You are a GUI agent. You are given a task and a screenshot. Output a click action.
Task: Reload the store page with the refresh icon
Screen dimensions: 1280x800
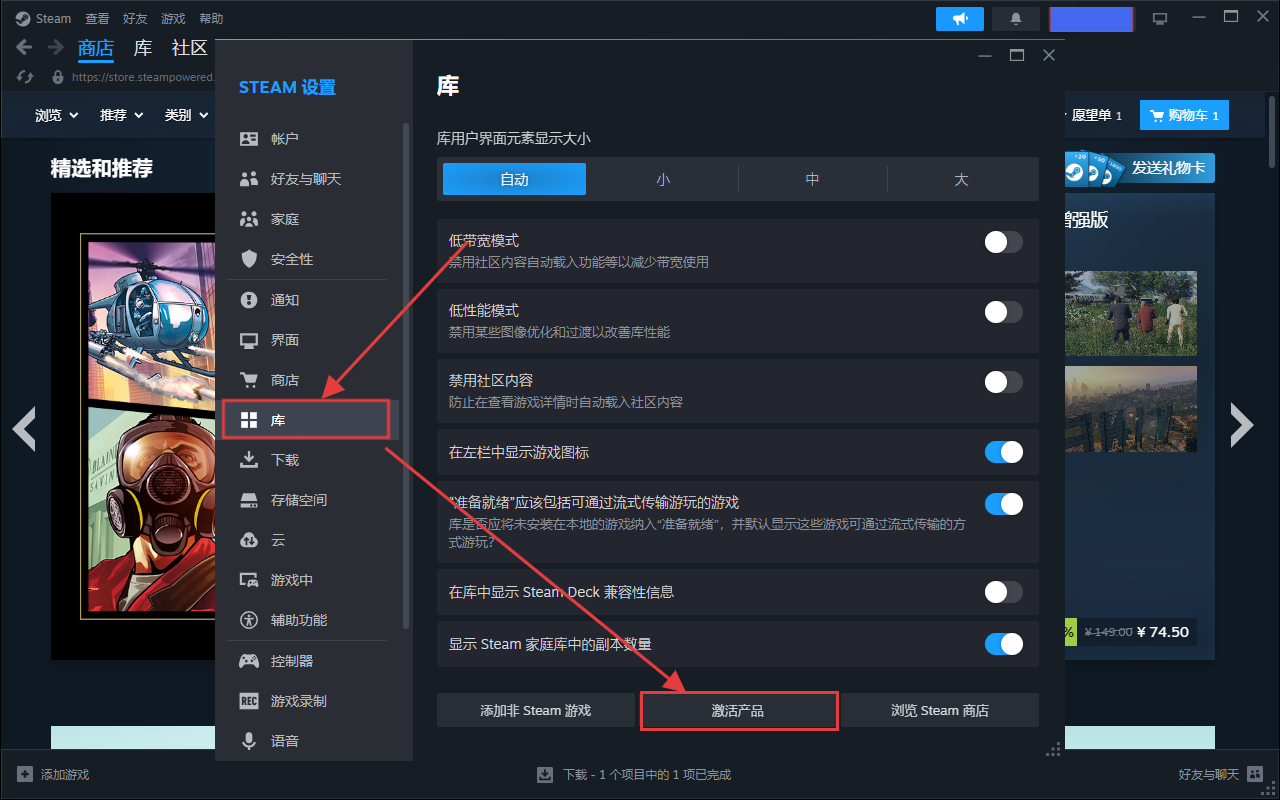click(x=26, y=77)
